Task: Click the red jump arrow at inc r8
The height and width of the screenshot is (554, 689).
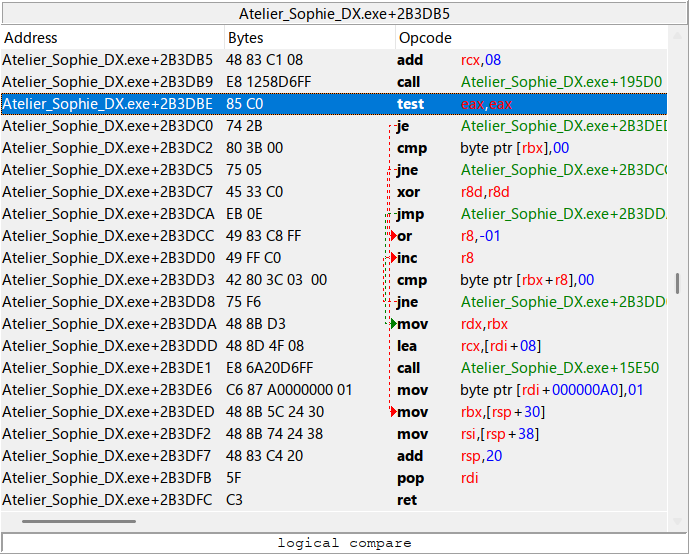Action: [x=393, y=258]
